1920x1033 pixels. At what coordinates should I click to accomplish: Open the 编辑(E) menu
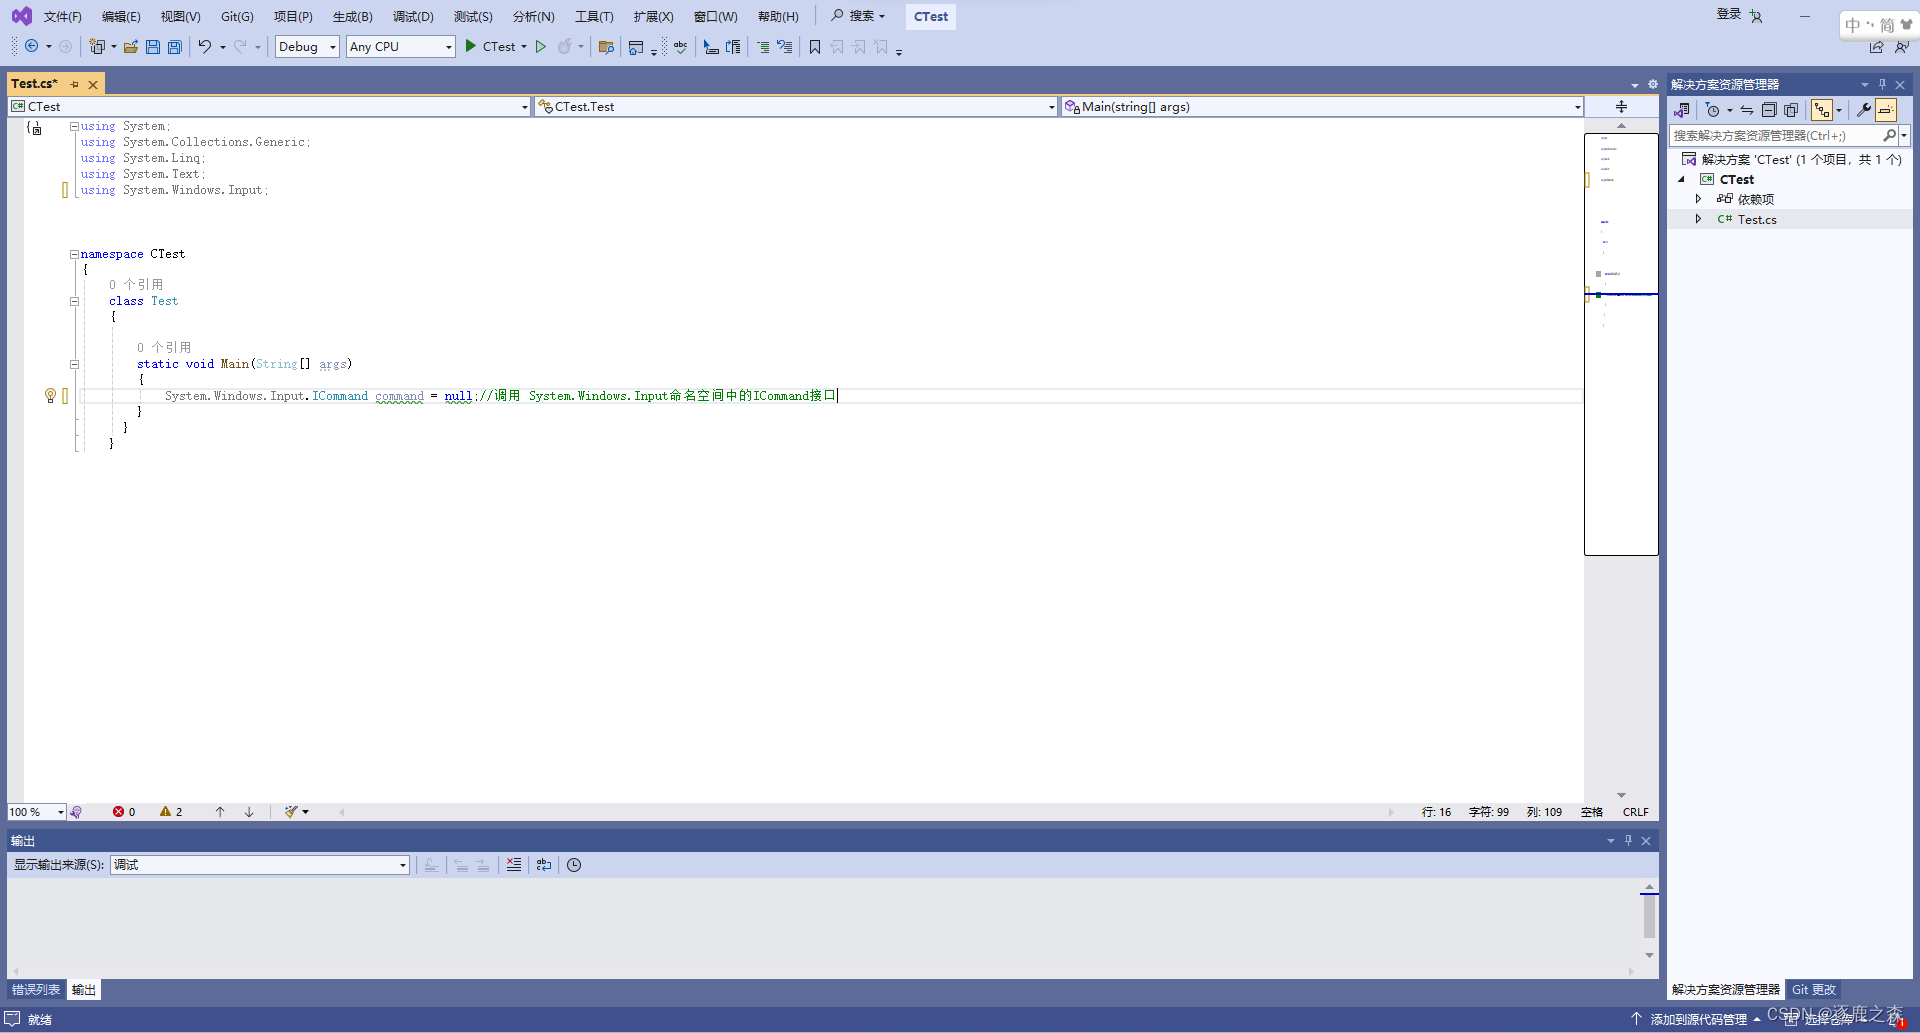[x=121, y=16]
